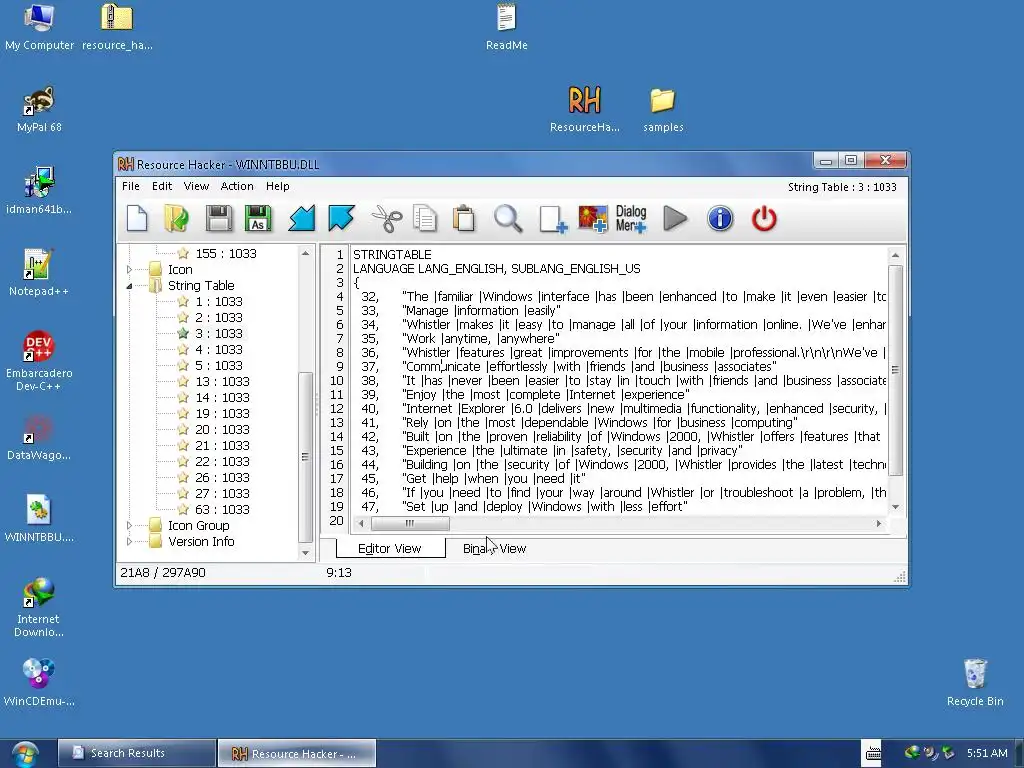The width and height of the screenshot is (1024, 768).
Task: Click the Export resource blue arrow icon
Action: pyautogui.click(x=341, y=219)
